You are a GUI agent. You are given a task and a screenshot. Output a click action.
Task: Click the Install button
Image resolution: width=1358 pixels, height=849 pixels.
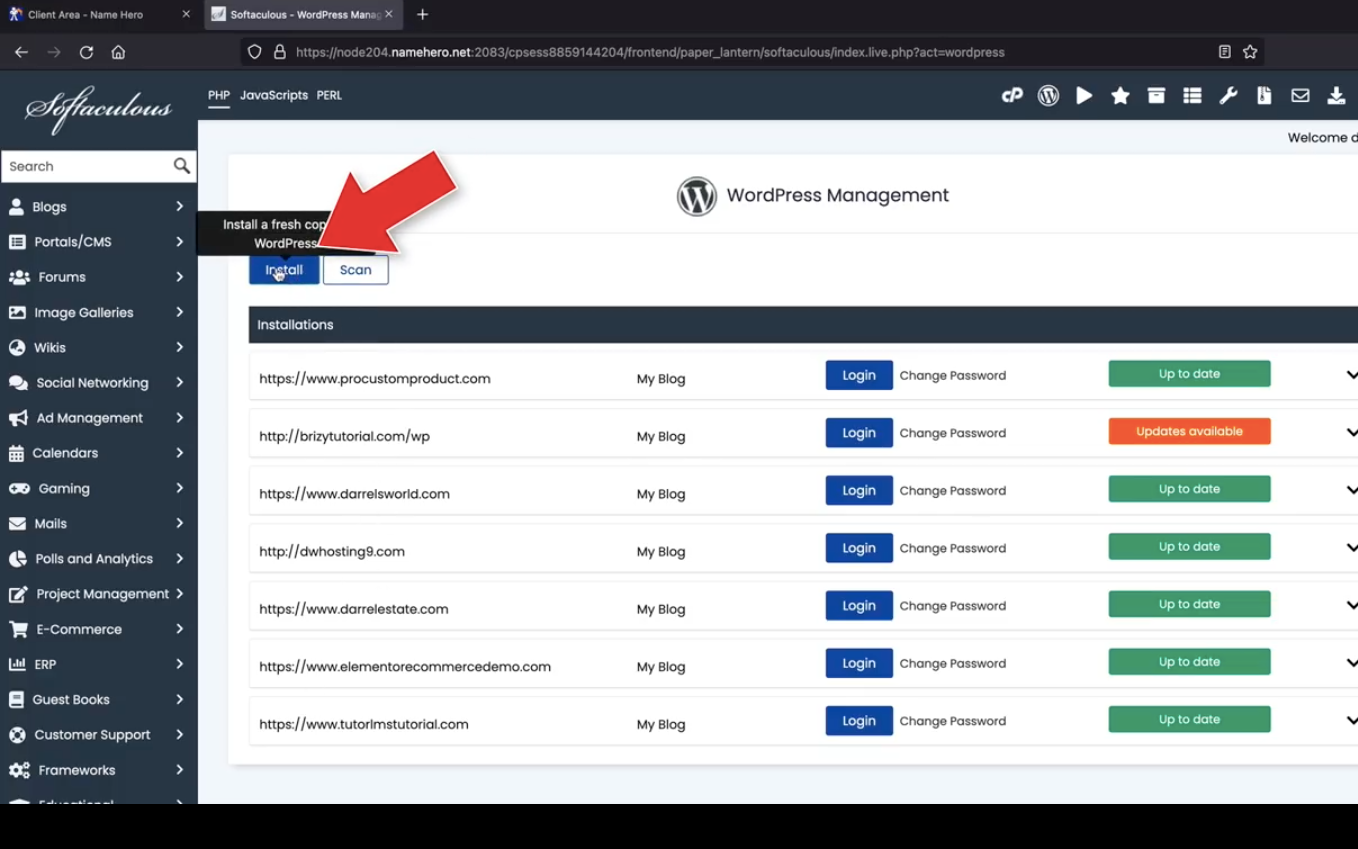[284, 270]
